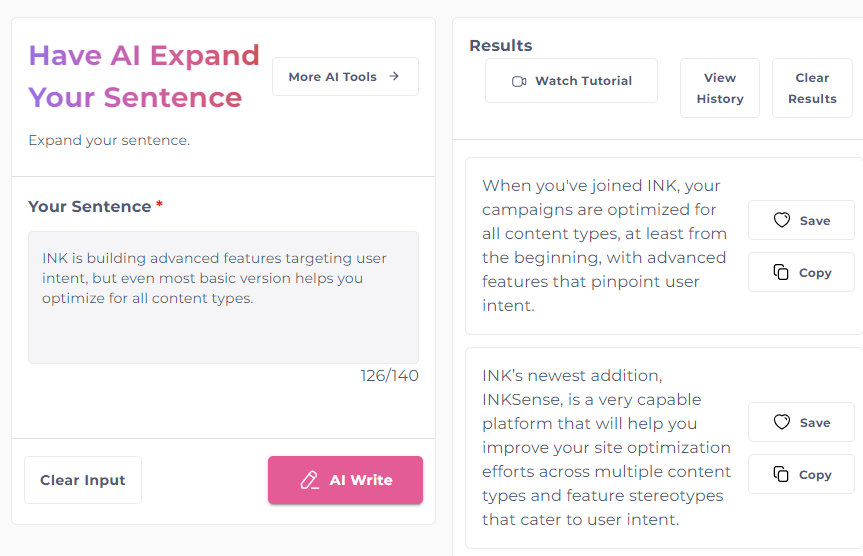The height and width of the screenshot is (556, 863).
Task: Click the pencil icon on AI Write button
Action: click(309, 480)
